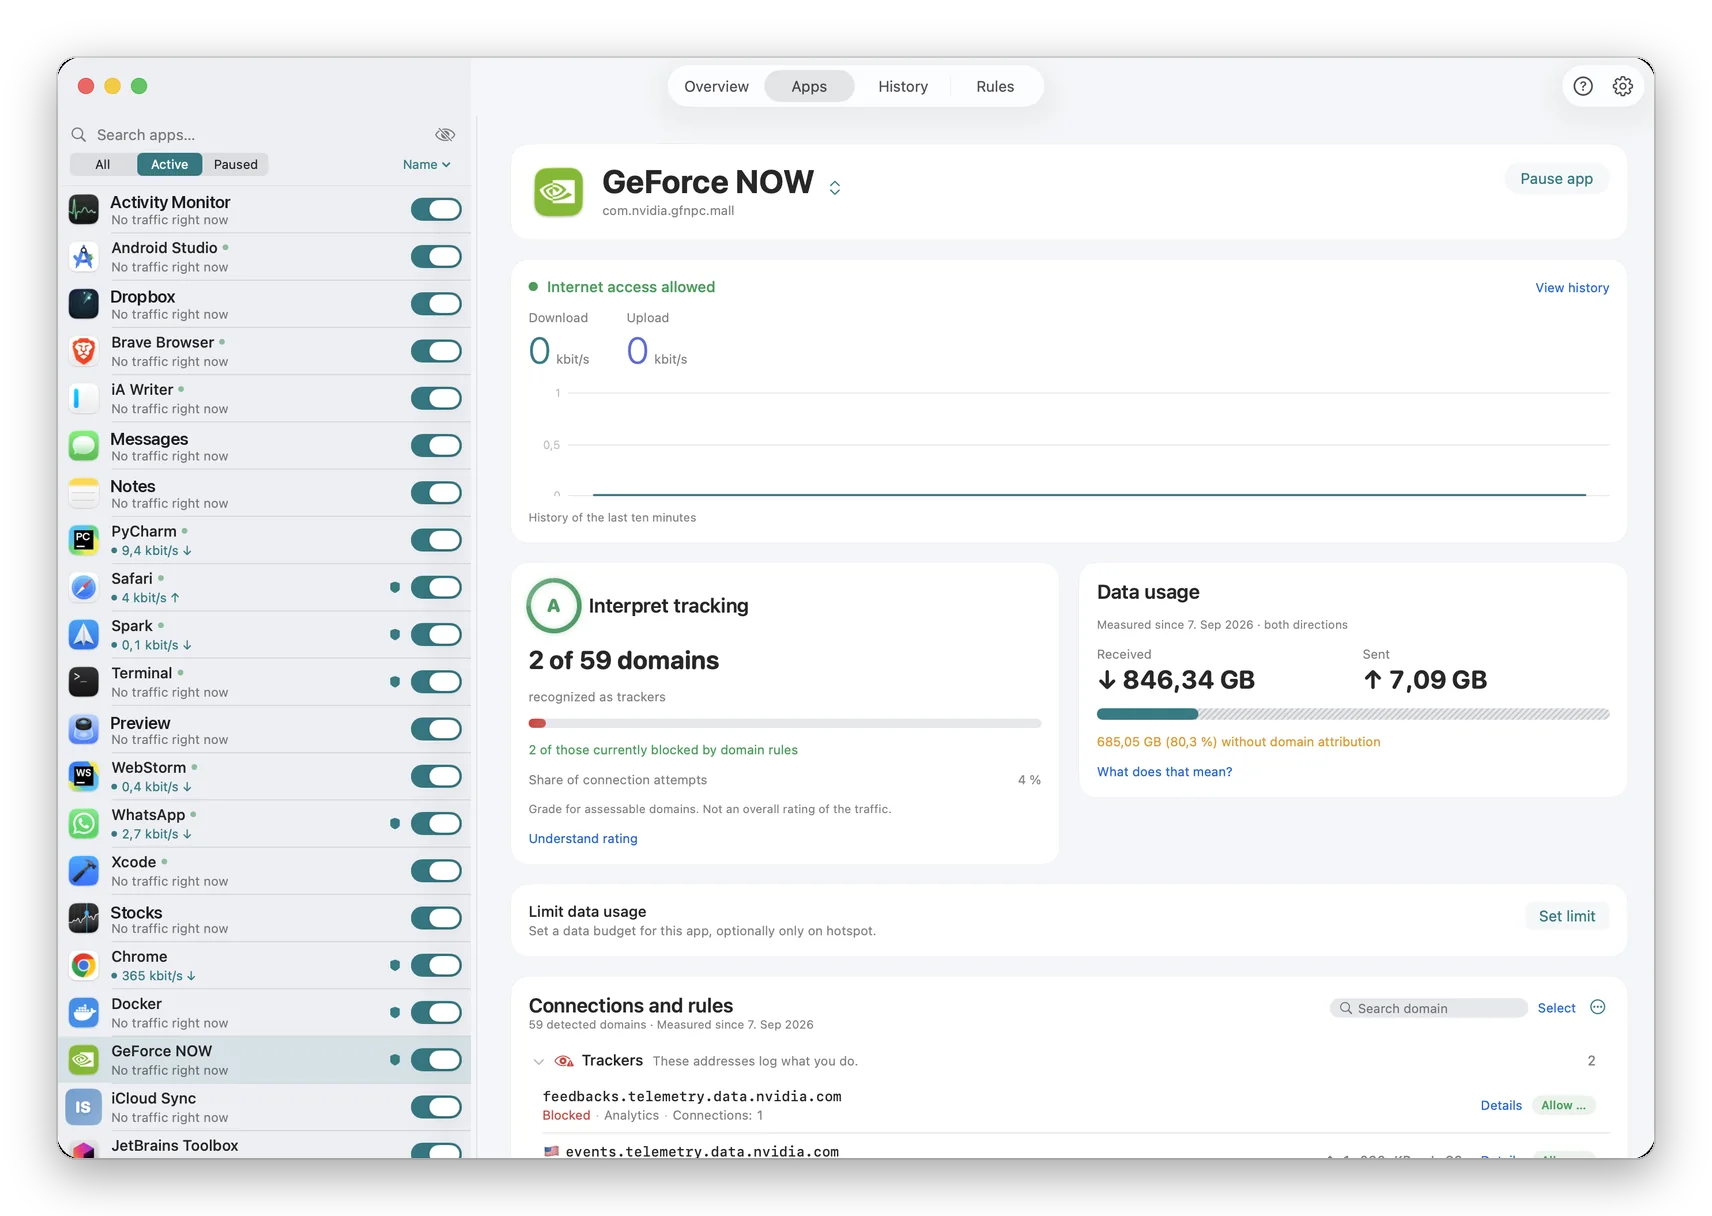
Task: Click the Chrome icon in the app list
Action: [x=84, y=965]
